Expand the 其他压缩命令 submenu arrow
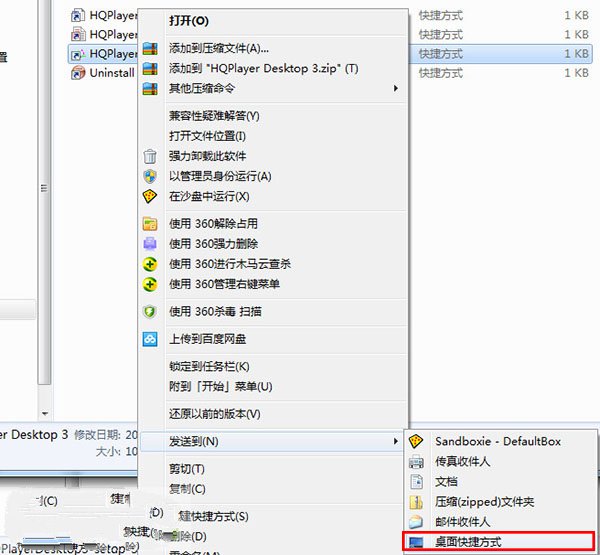The image size is (600, 555). click(x=396, y=88)
